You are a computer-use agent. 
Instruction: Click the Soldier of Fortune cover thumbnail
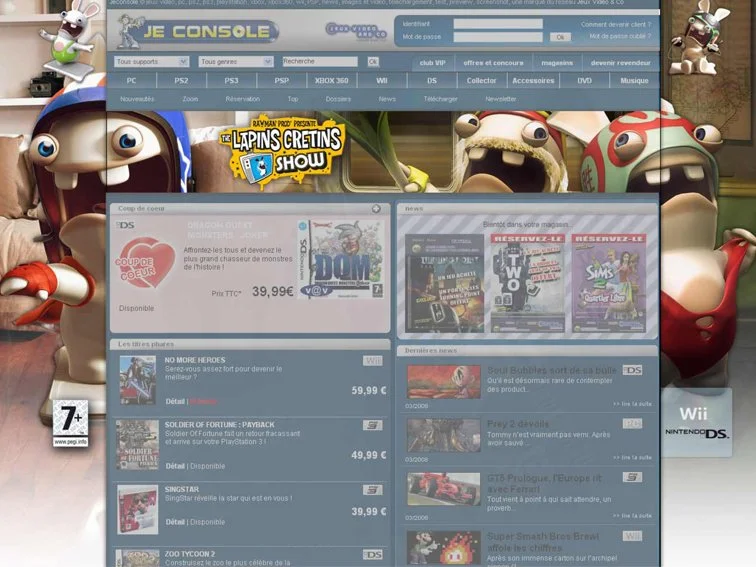pyautogui.click(x=137, y=445)
